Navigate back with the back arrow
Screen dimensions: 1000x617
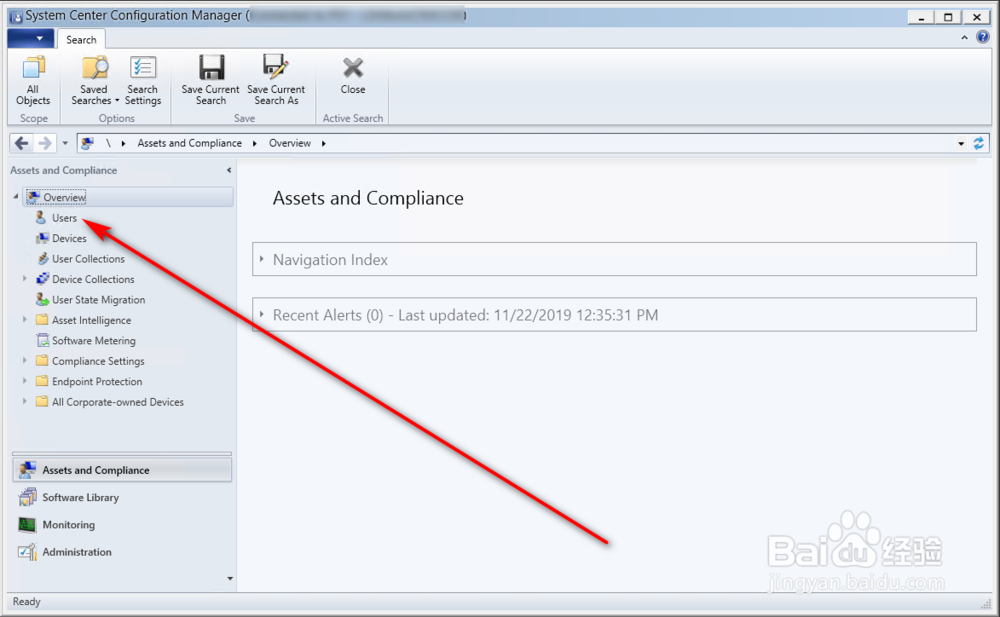[x=21, y=143]
